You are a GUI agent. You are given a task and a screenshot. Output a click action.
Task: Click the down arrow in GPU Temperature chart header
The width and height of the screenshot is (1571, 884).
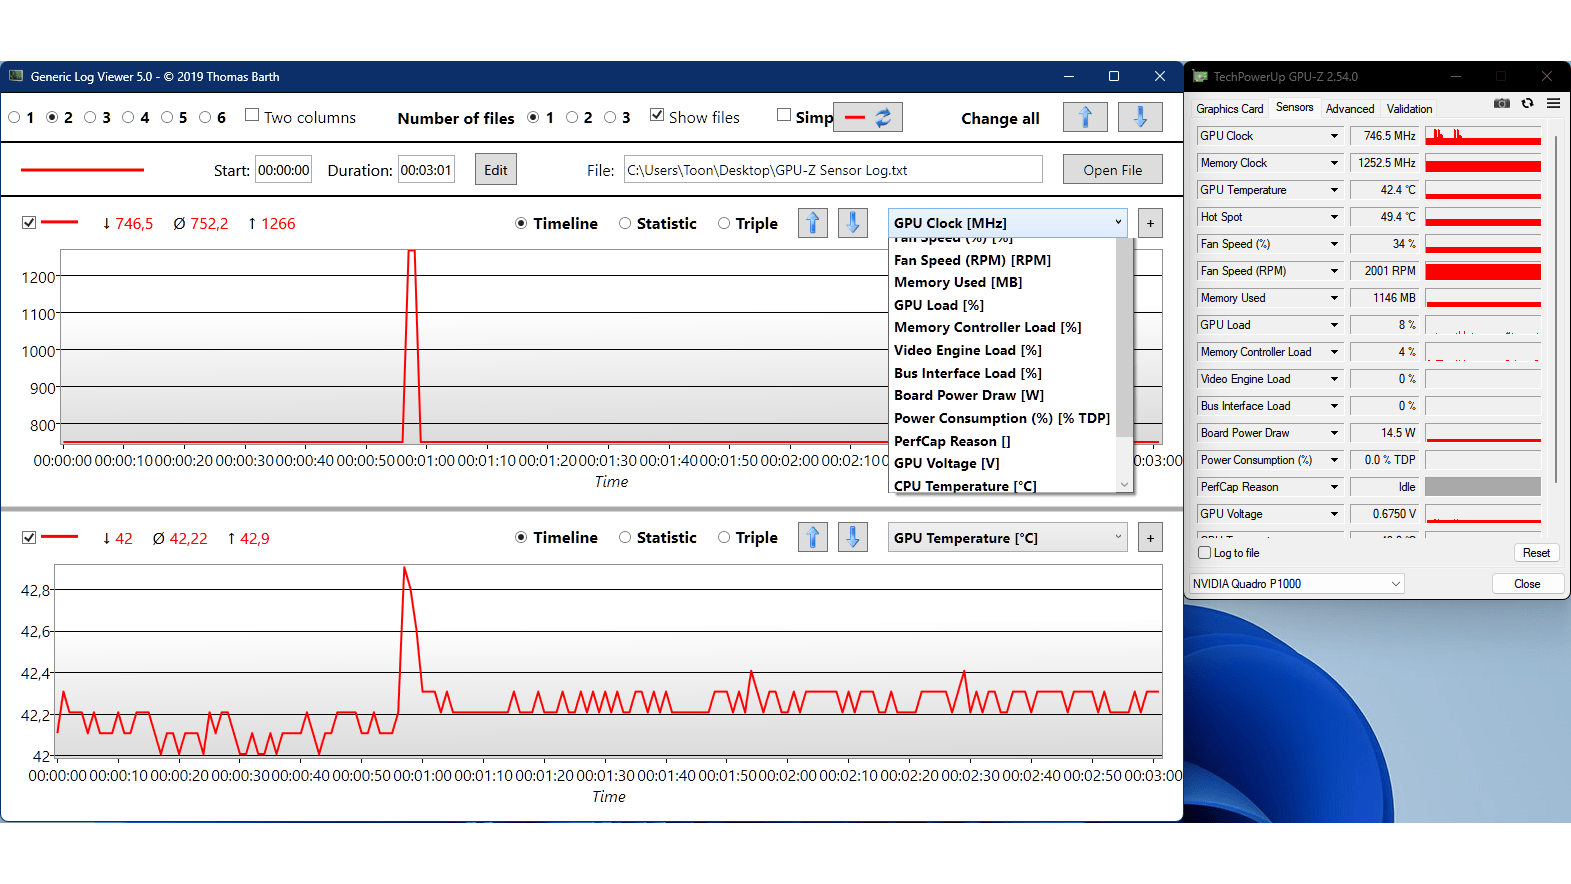(x=852, y=538)
